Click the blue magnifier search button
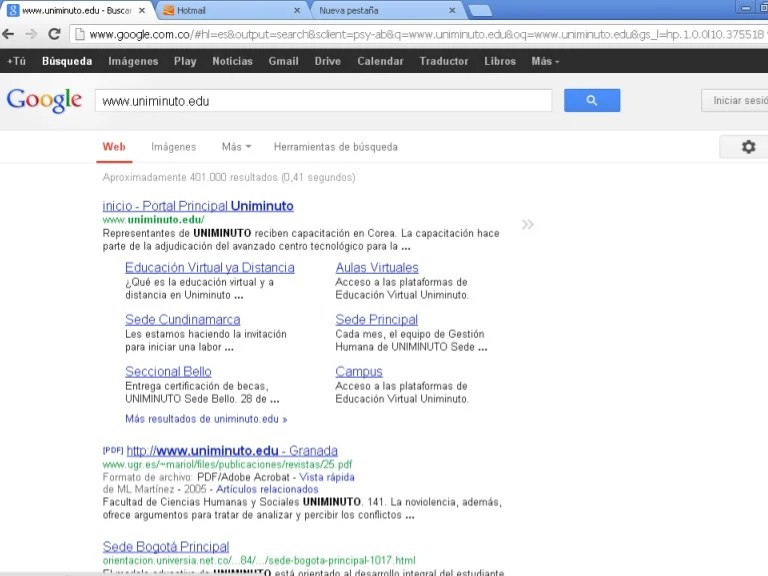This screenshot has width=768, height=576. pos(592,100)
